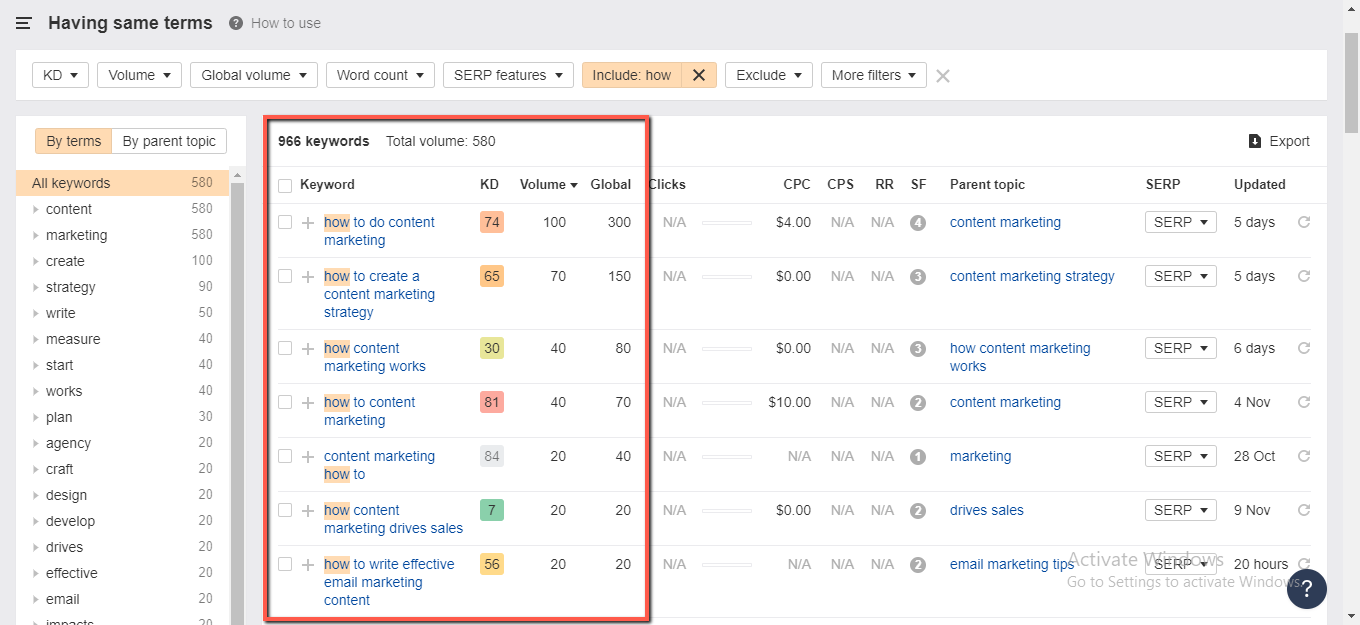The height and width of the screenshot is (625, 1360).
Task: Click the How to use help icon
Action: (236, 23)
